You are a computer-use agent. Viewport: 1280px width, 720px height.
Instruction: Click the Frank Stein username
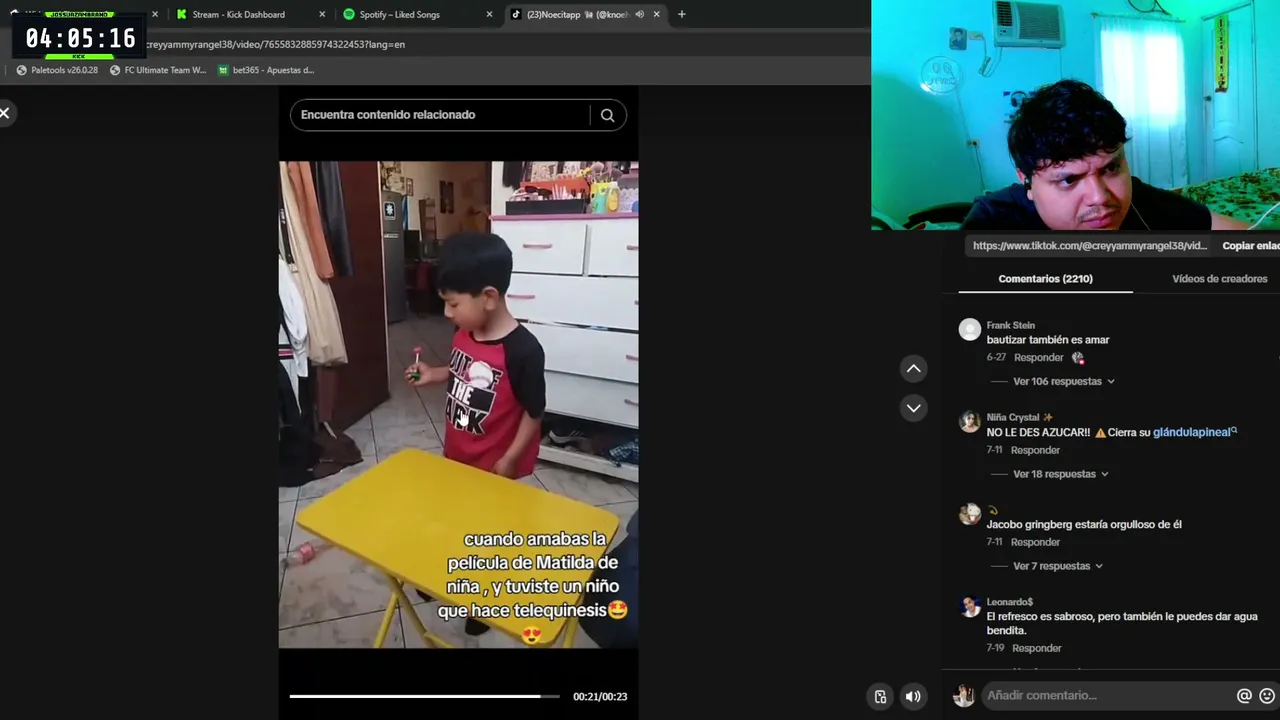1010,325
